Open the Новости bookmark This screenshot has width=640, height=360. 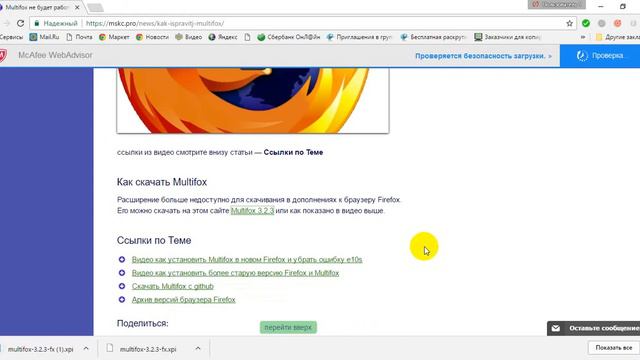click(x=152, y=37)
